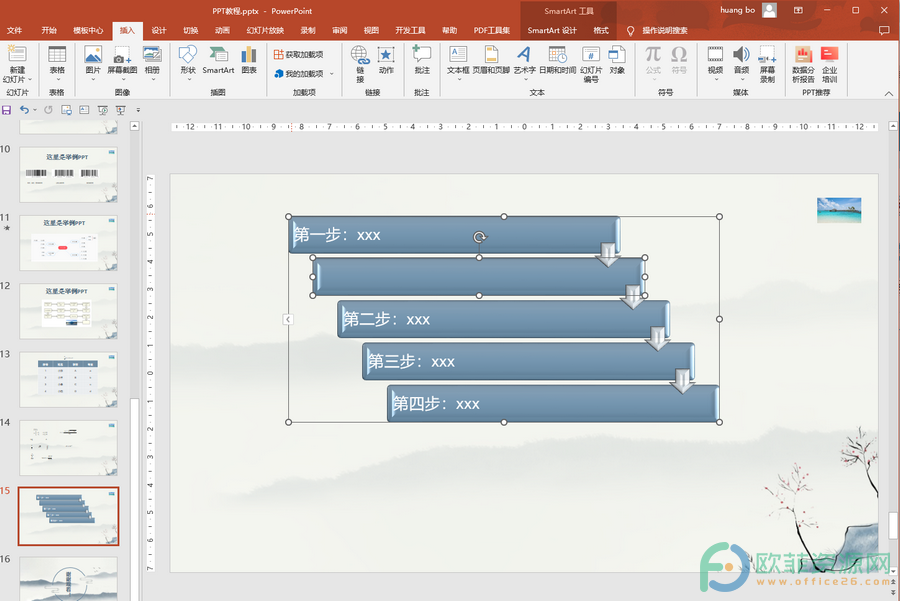Select slide 14 thumbnail

(x=68, y=447)
